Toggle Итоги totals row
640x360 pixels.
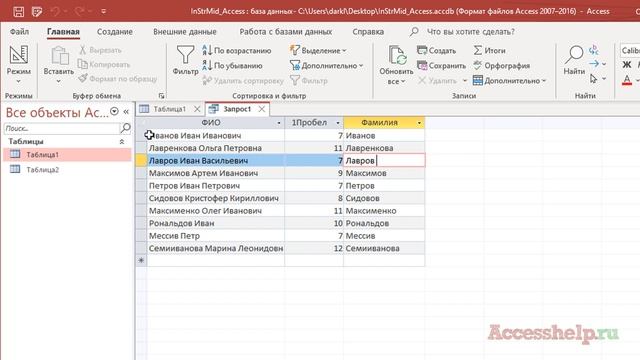click(490, 51)
